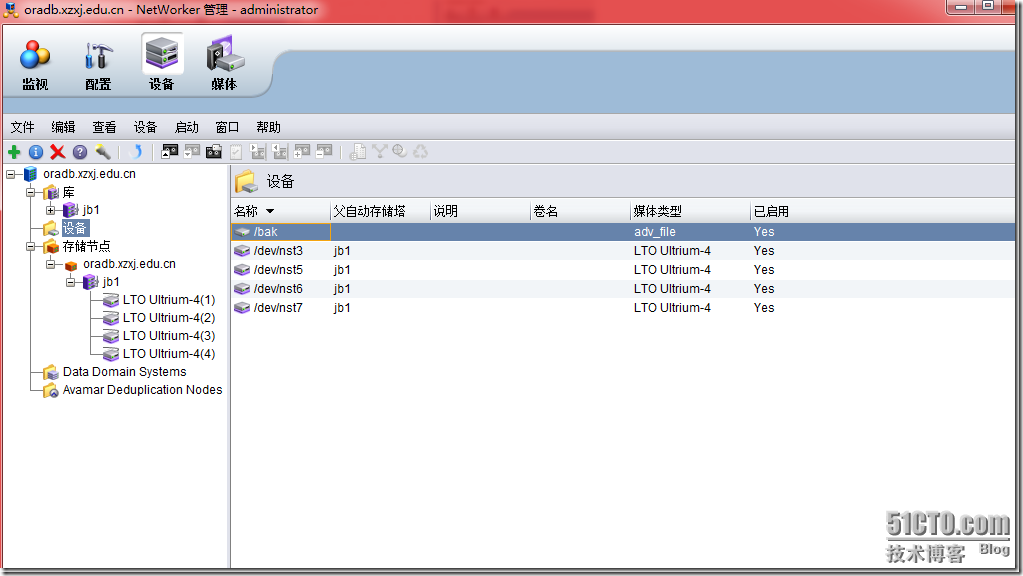Open the 启动 menu
The image size is (1023, 576).
[x=187, y=127]
